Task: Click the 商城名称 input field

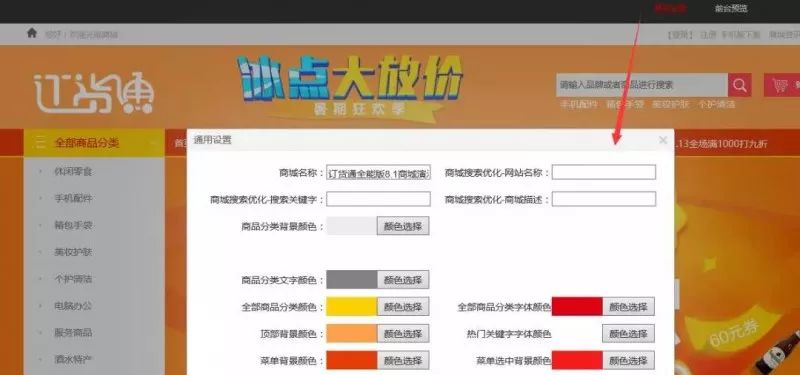Action: 379,172
